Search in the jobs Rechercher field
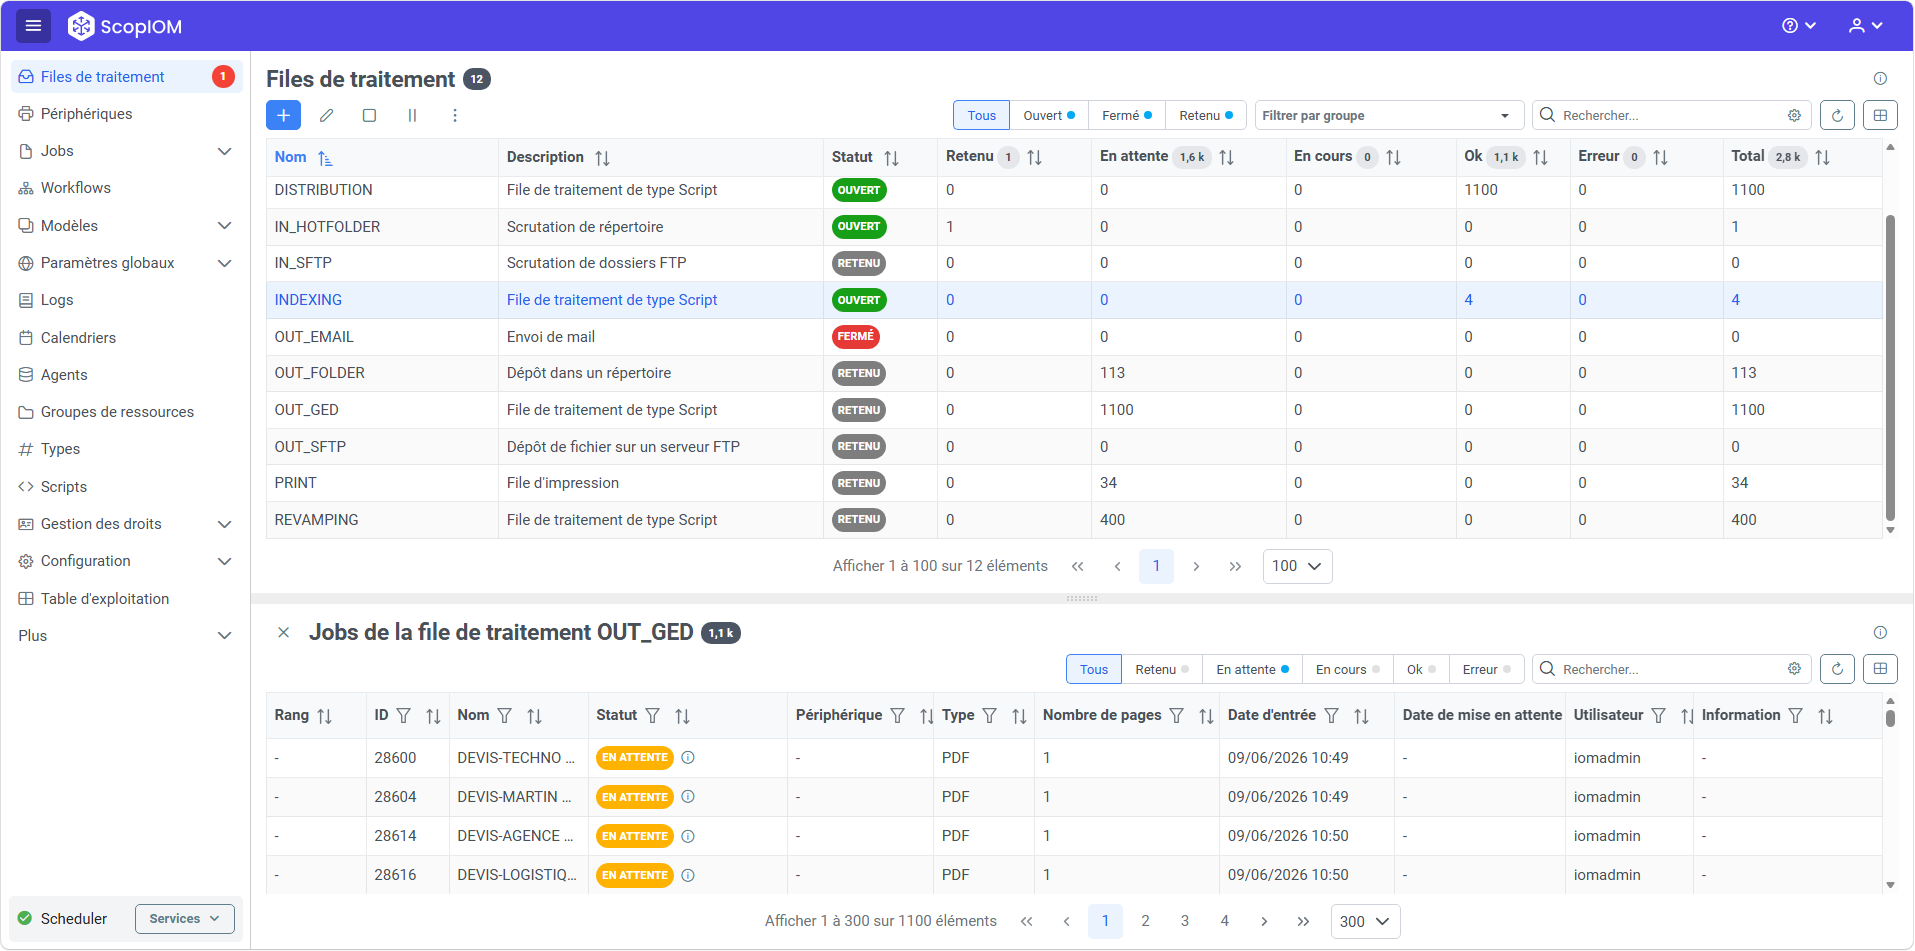 pos(1671,669)
